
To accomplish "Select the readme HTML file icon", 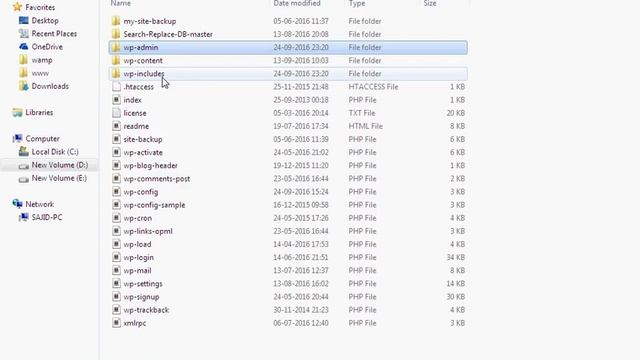I will [x=116, y=126].
